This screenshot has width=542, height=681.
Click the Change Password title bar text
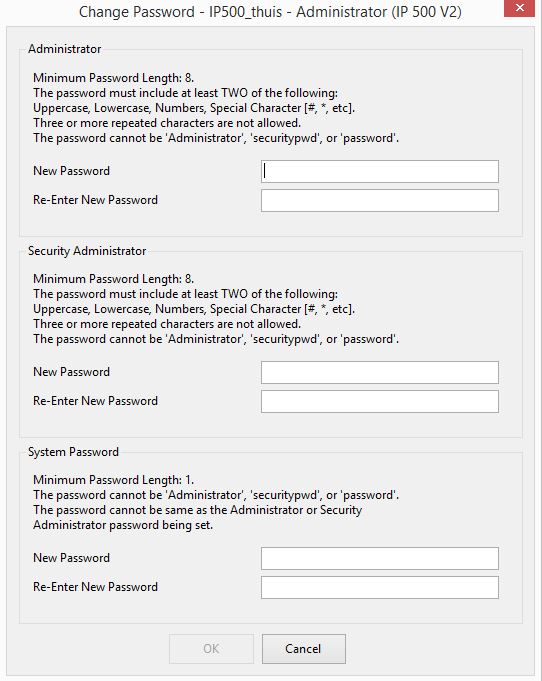(270, 12)
